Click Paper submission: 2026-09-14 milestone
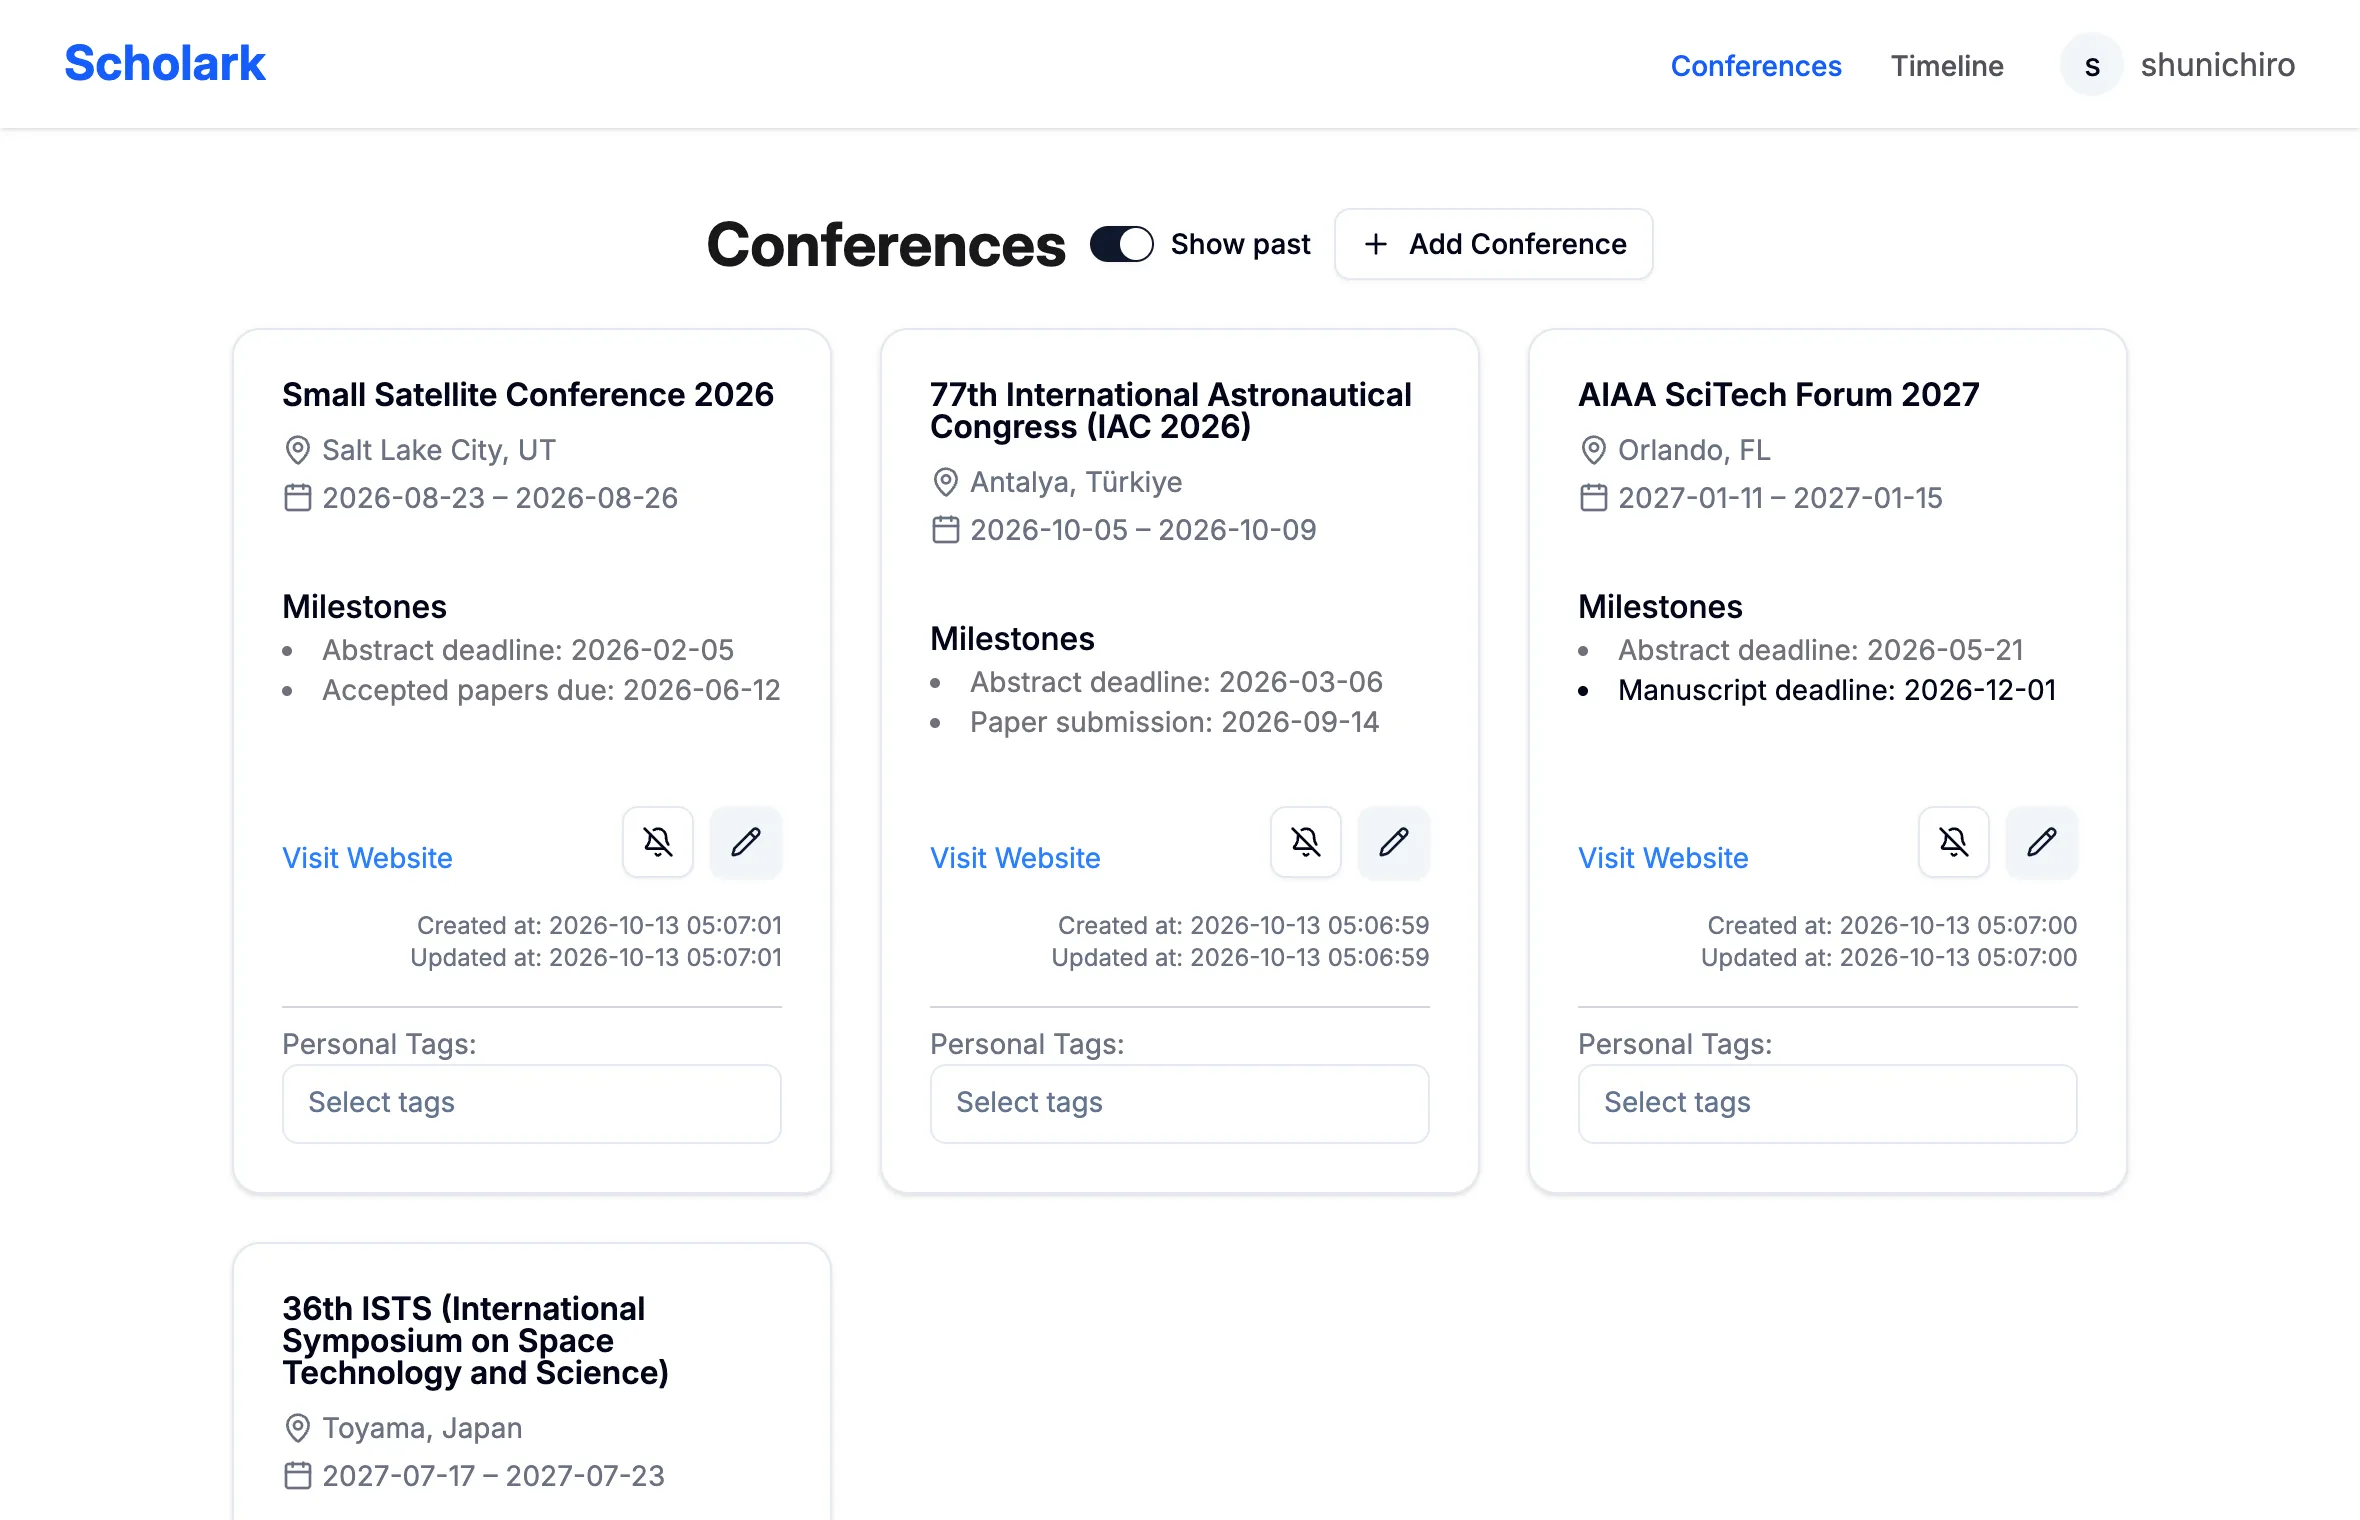 [1174, 722]
